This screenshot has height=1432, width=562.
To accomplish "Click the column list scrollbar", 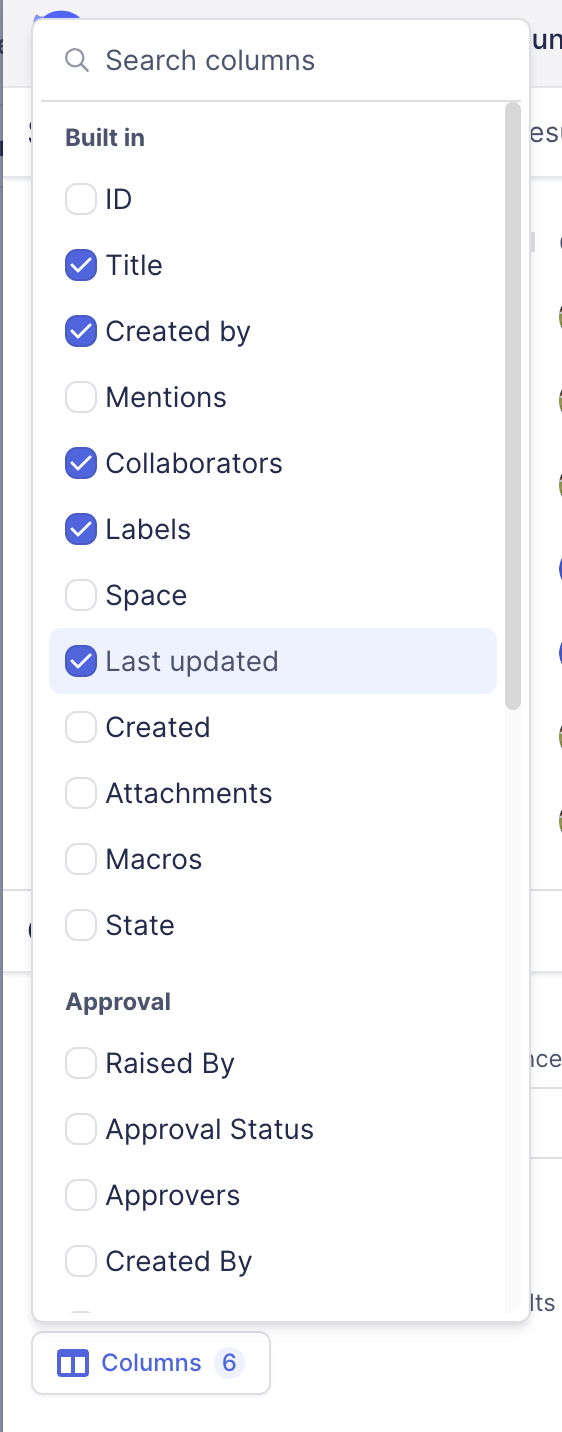I will coord(513,405).
